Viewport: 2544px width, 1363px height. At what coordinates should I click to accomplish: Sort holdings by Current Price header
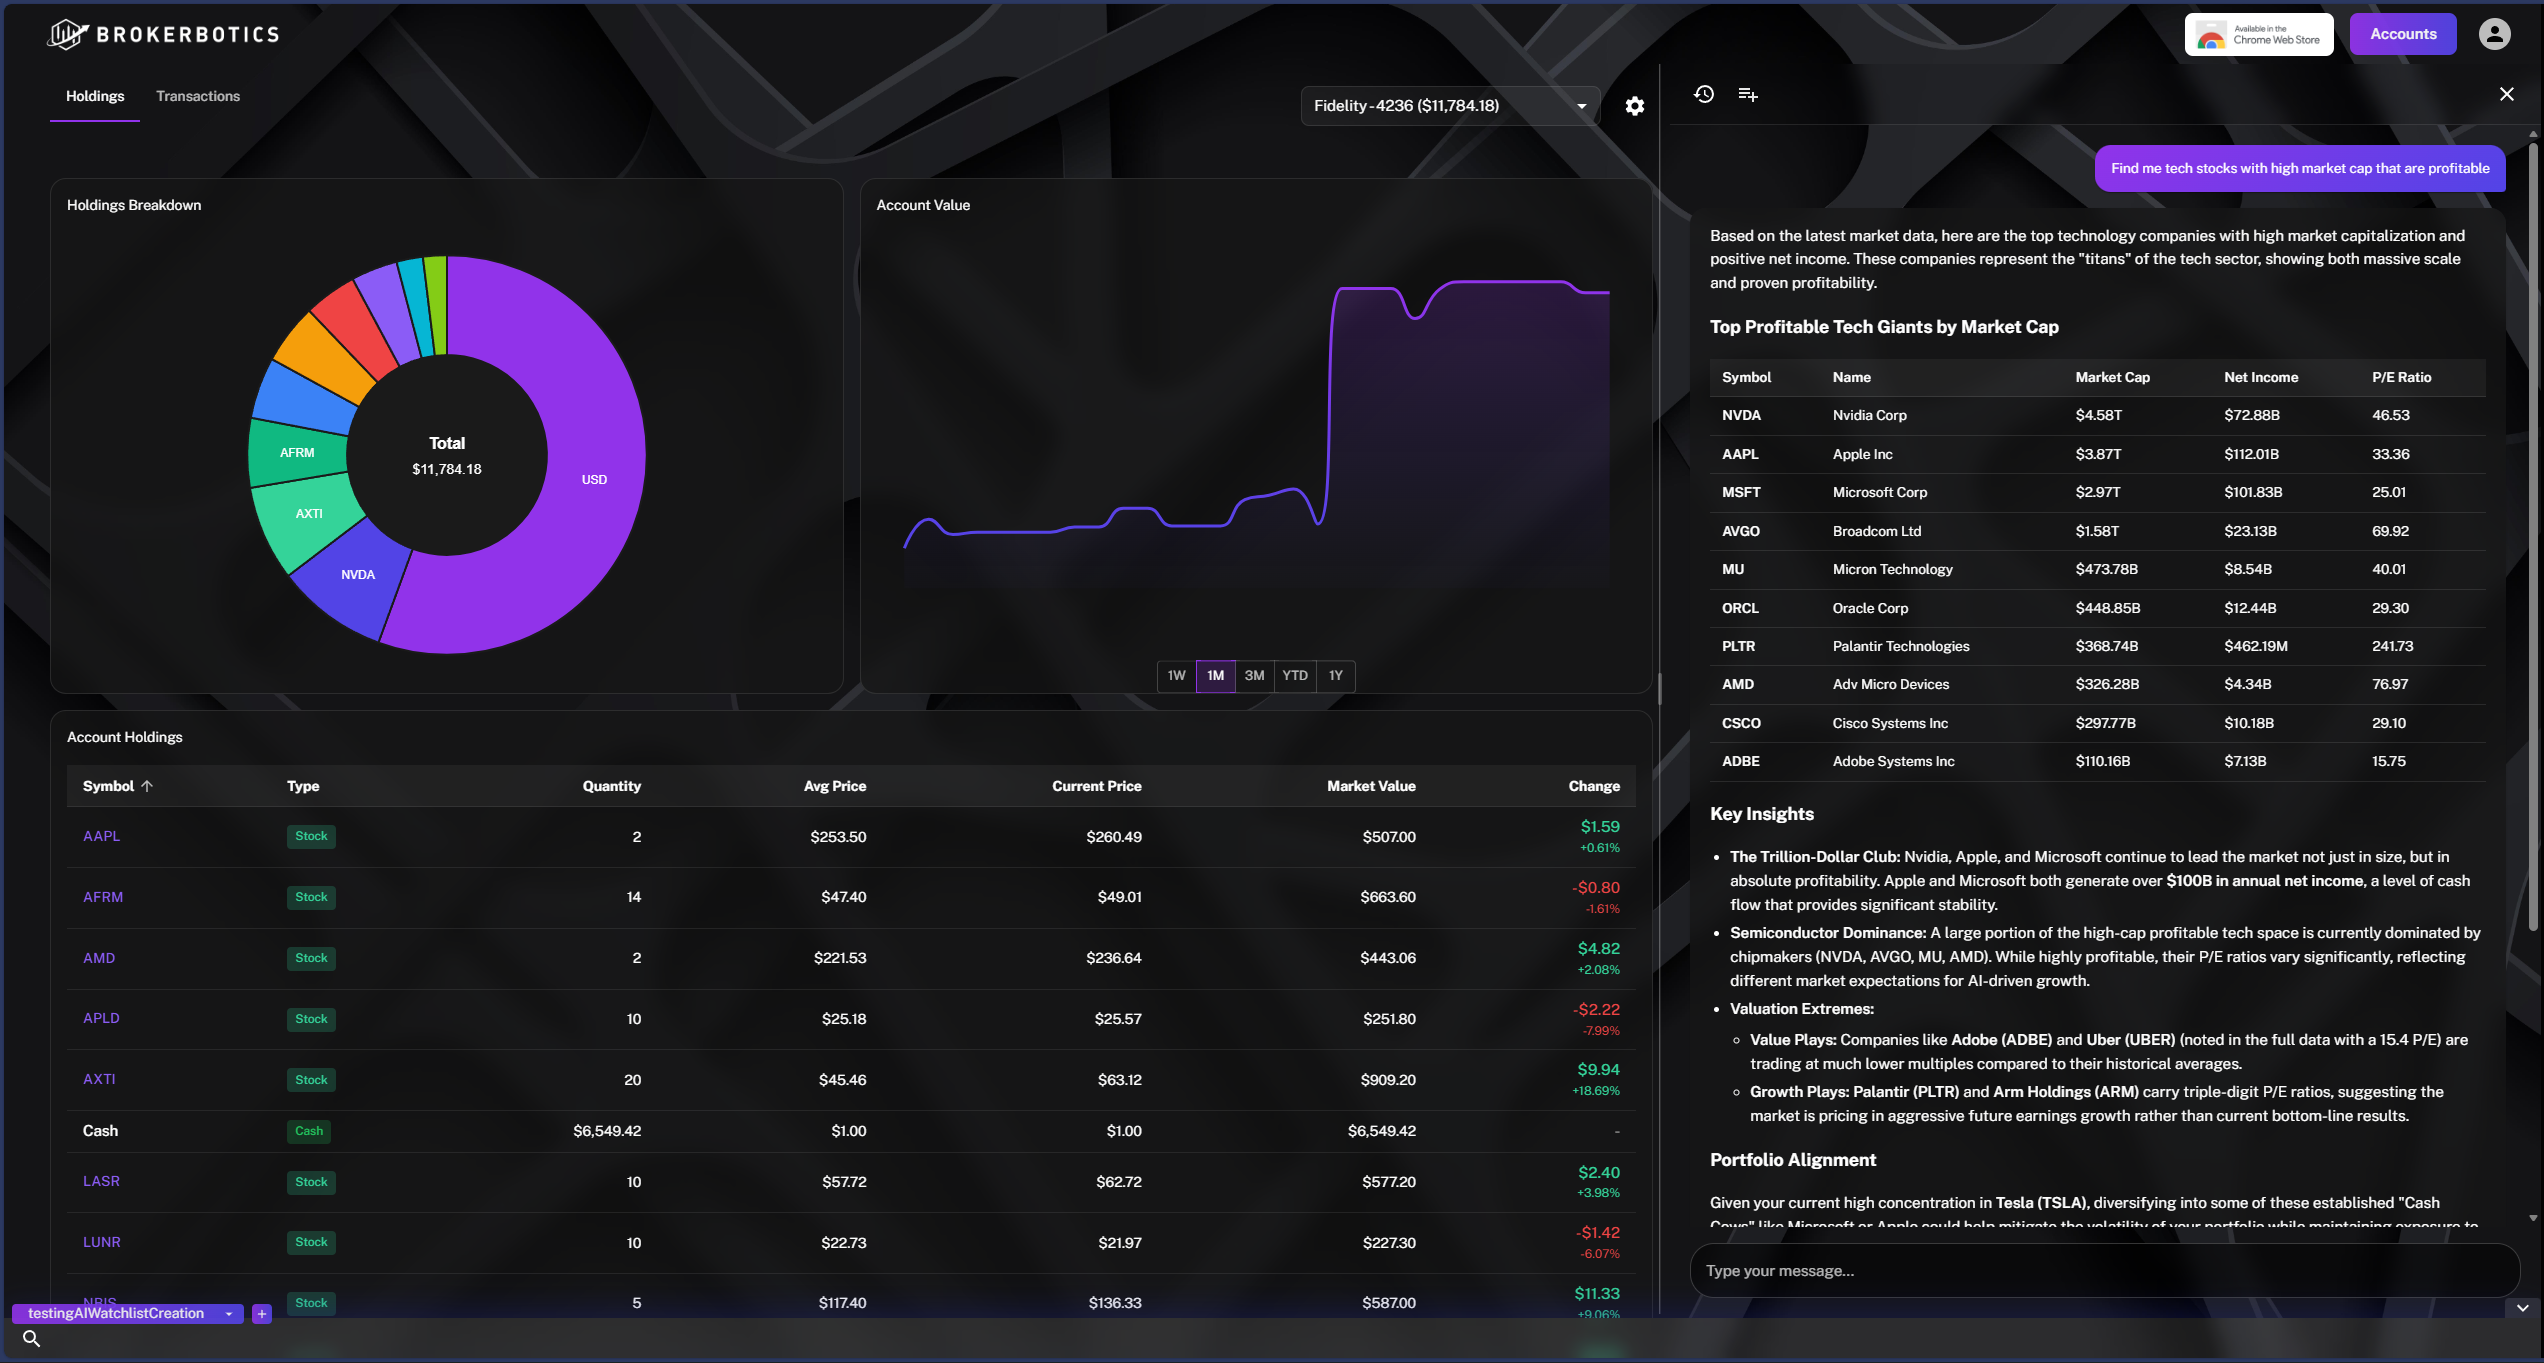[1096, 786]
